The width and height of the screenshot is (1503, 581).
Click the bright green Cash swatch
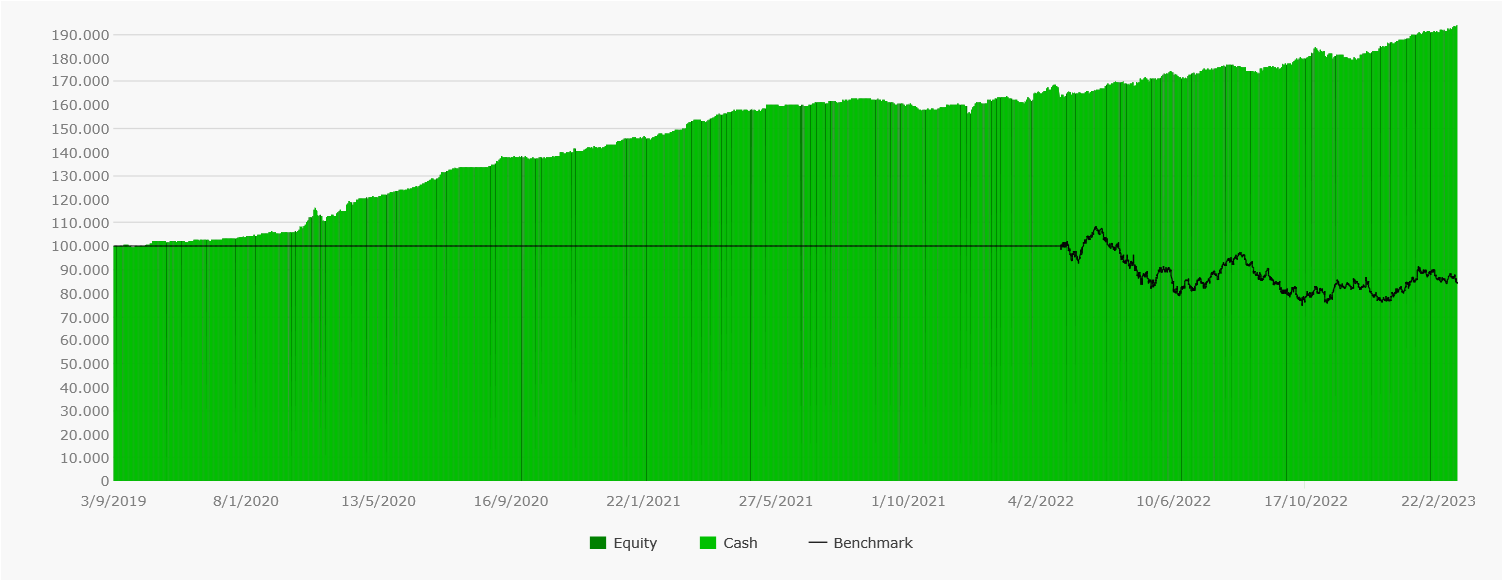pos(708,543)
